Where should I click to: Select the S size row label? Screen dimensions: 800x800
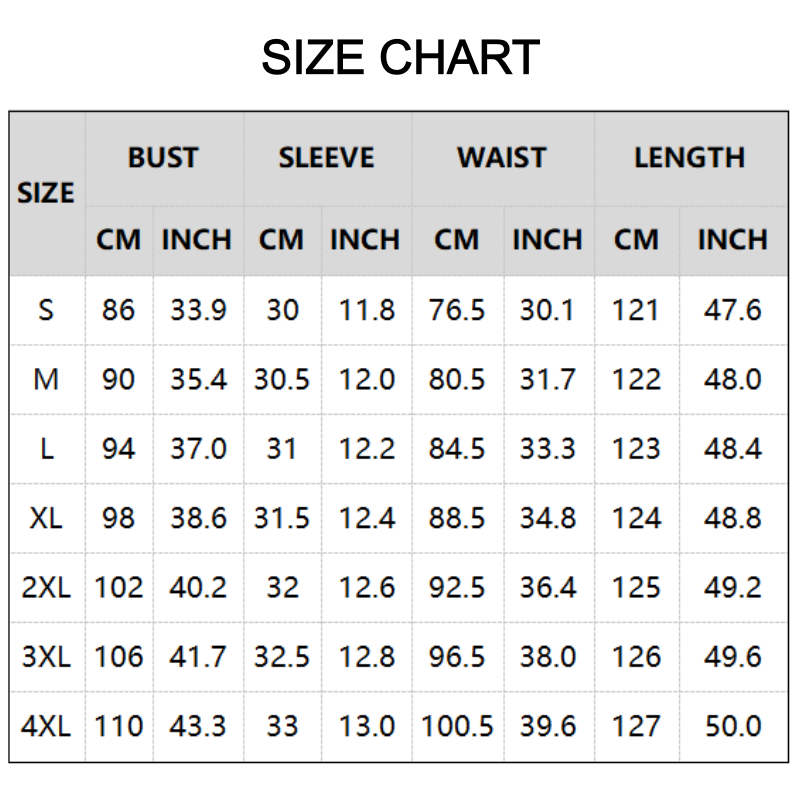point(46,310)
